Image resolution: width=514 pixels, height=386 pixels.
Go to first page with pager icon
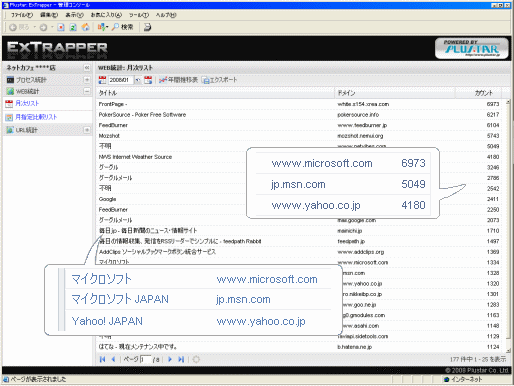(102, 359)
